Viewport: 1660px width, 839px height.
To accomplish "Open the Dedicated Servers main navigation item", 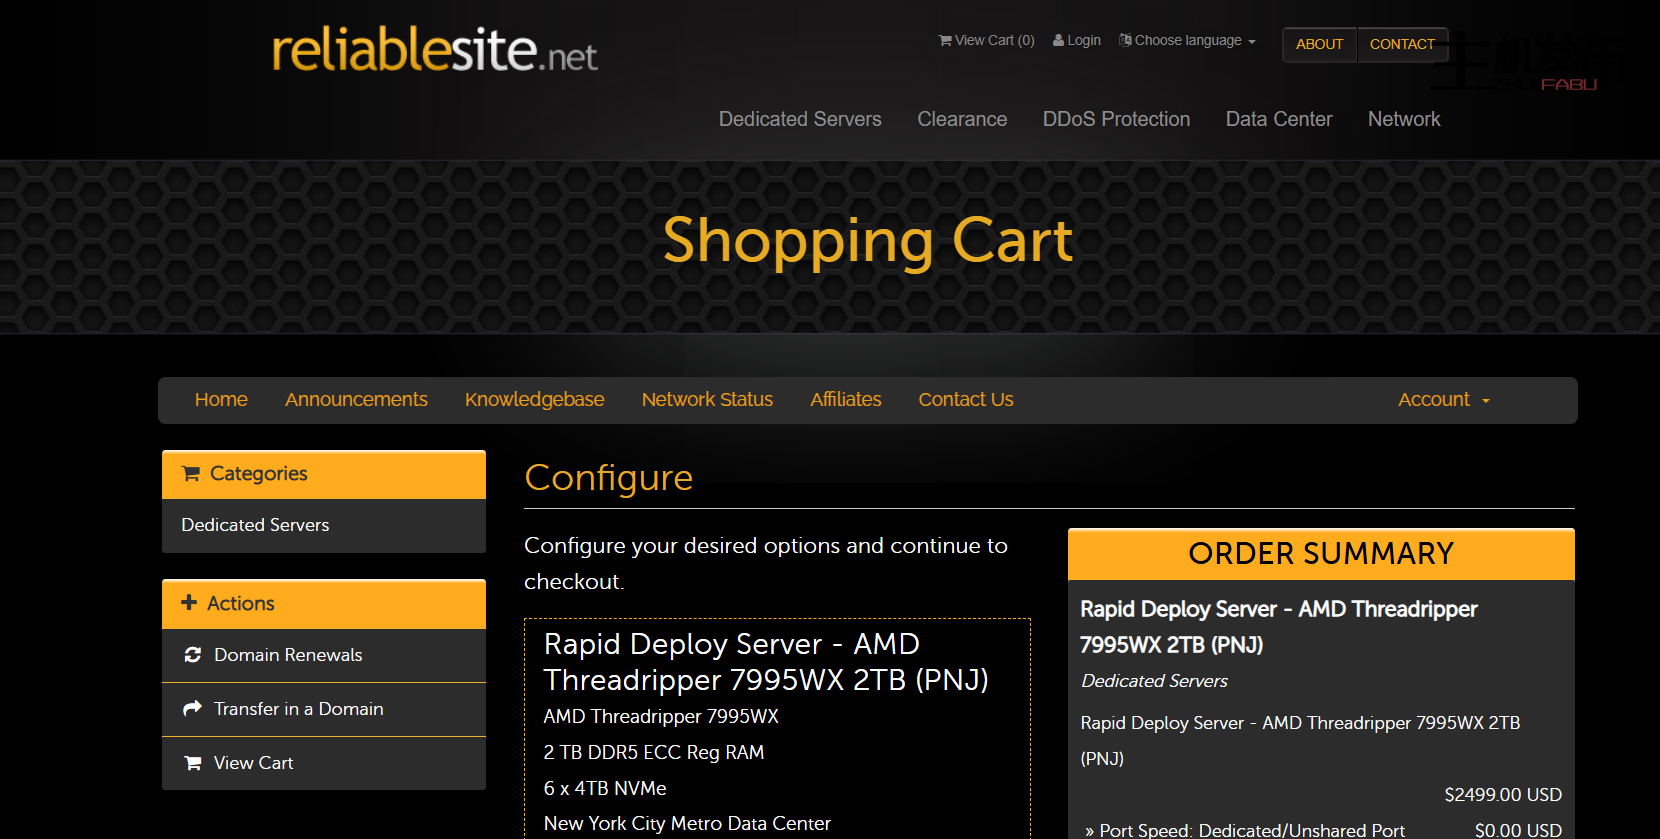I will tap(800, 119).
